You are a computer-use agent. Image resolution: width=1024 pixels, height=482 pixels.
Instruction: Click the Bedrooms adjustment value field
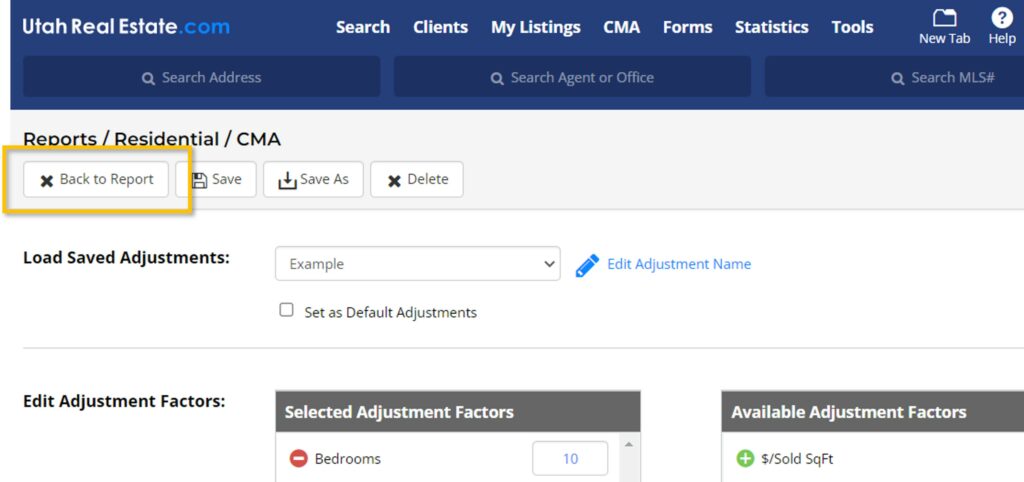570,459
